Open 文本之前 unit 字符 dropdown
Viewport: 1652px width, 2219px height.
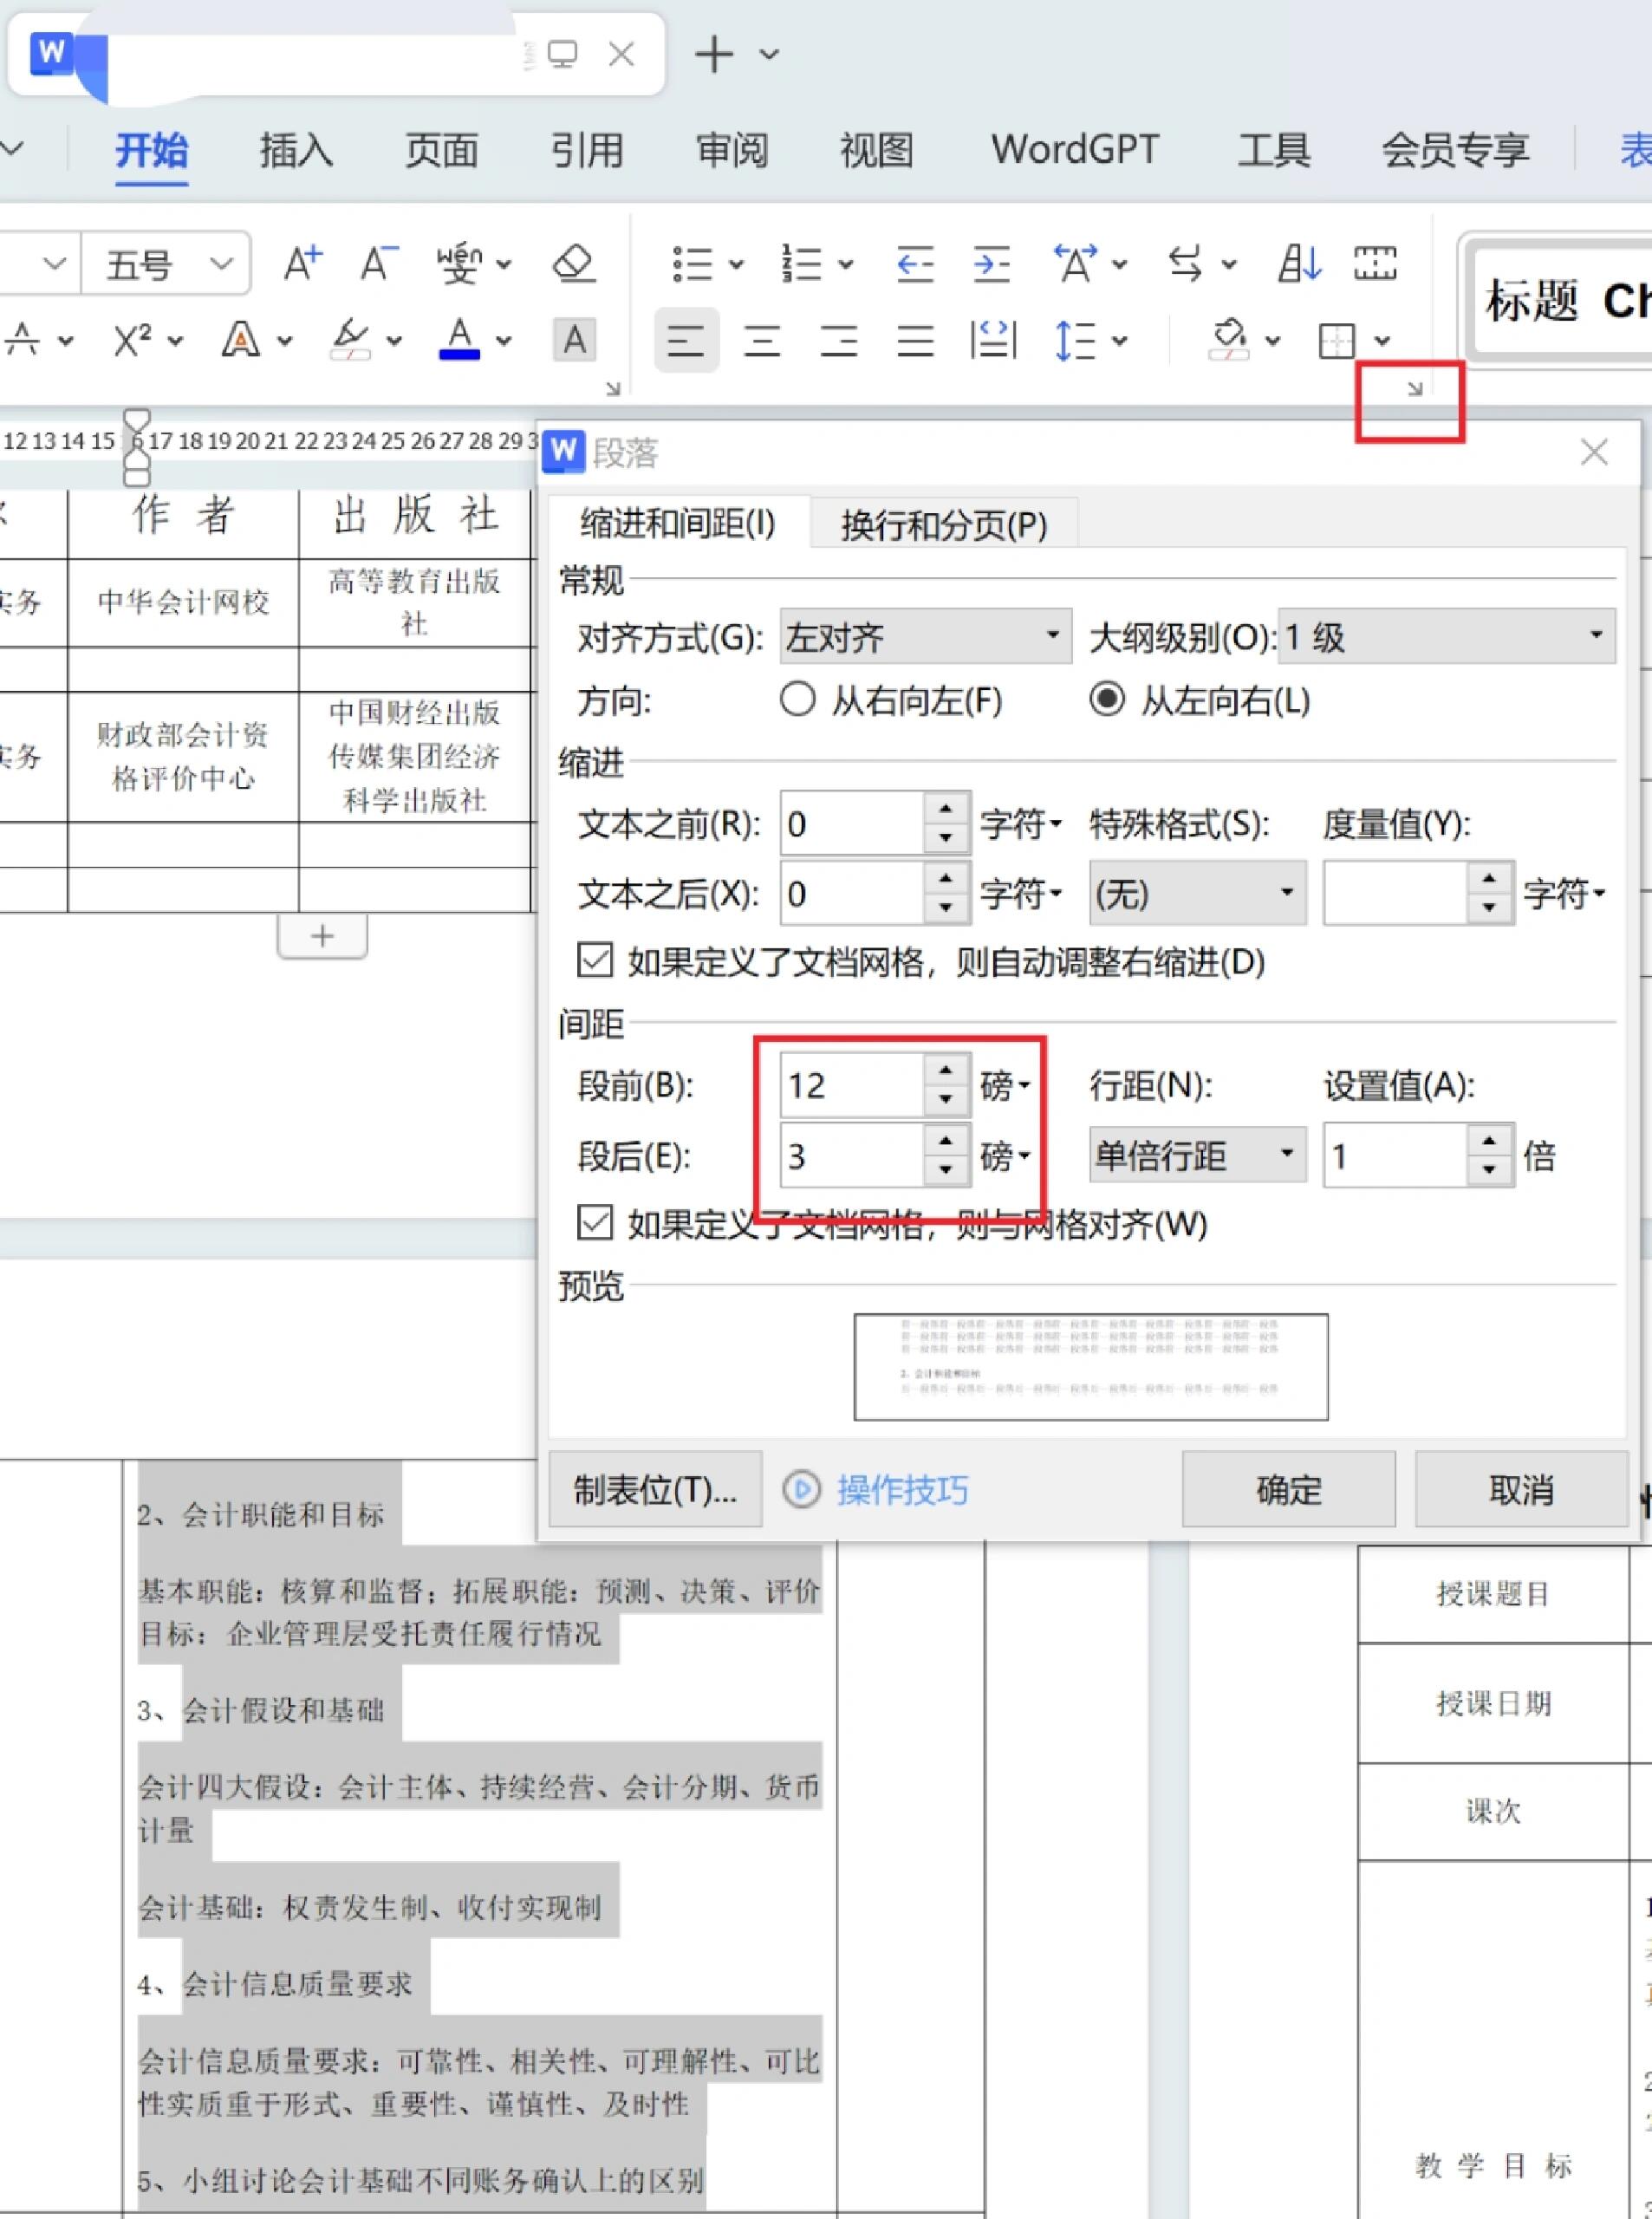pos(1020,824)
